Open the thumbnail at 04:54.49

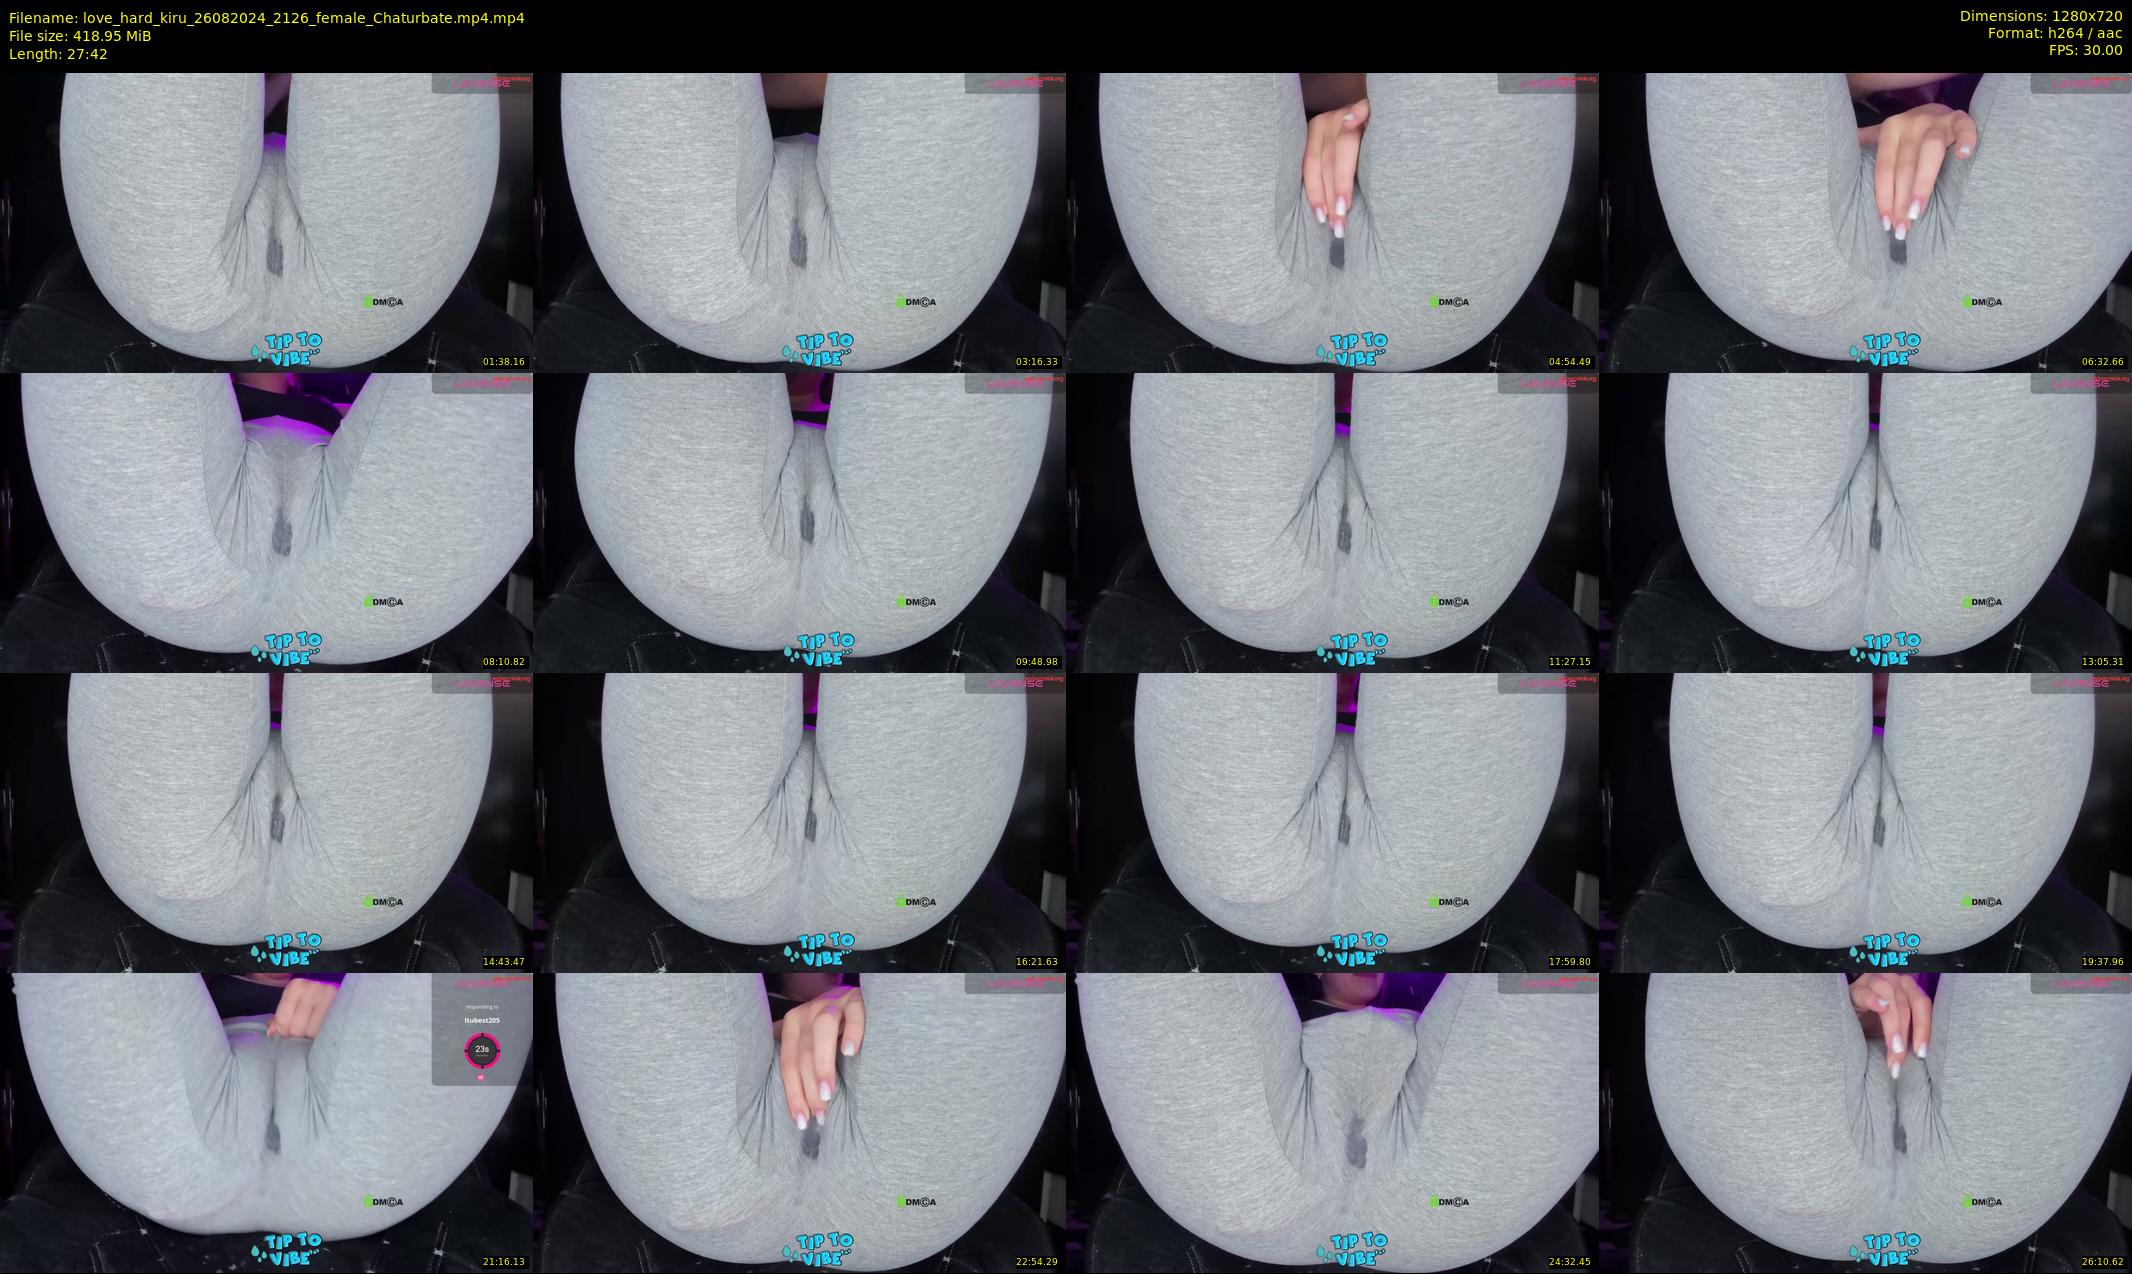pyautogui.click(x=1332, y=222)
